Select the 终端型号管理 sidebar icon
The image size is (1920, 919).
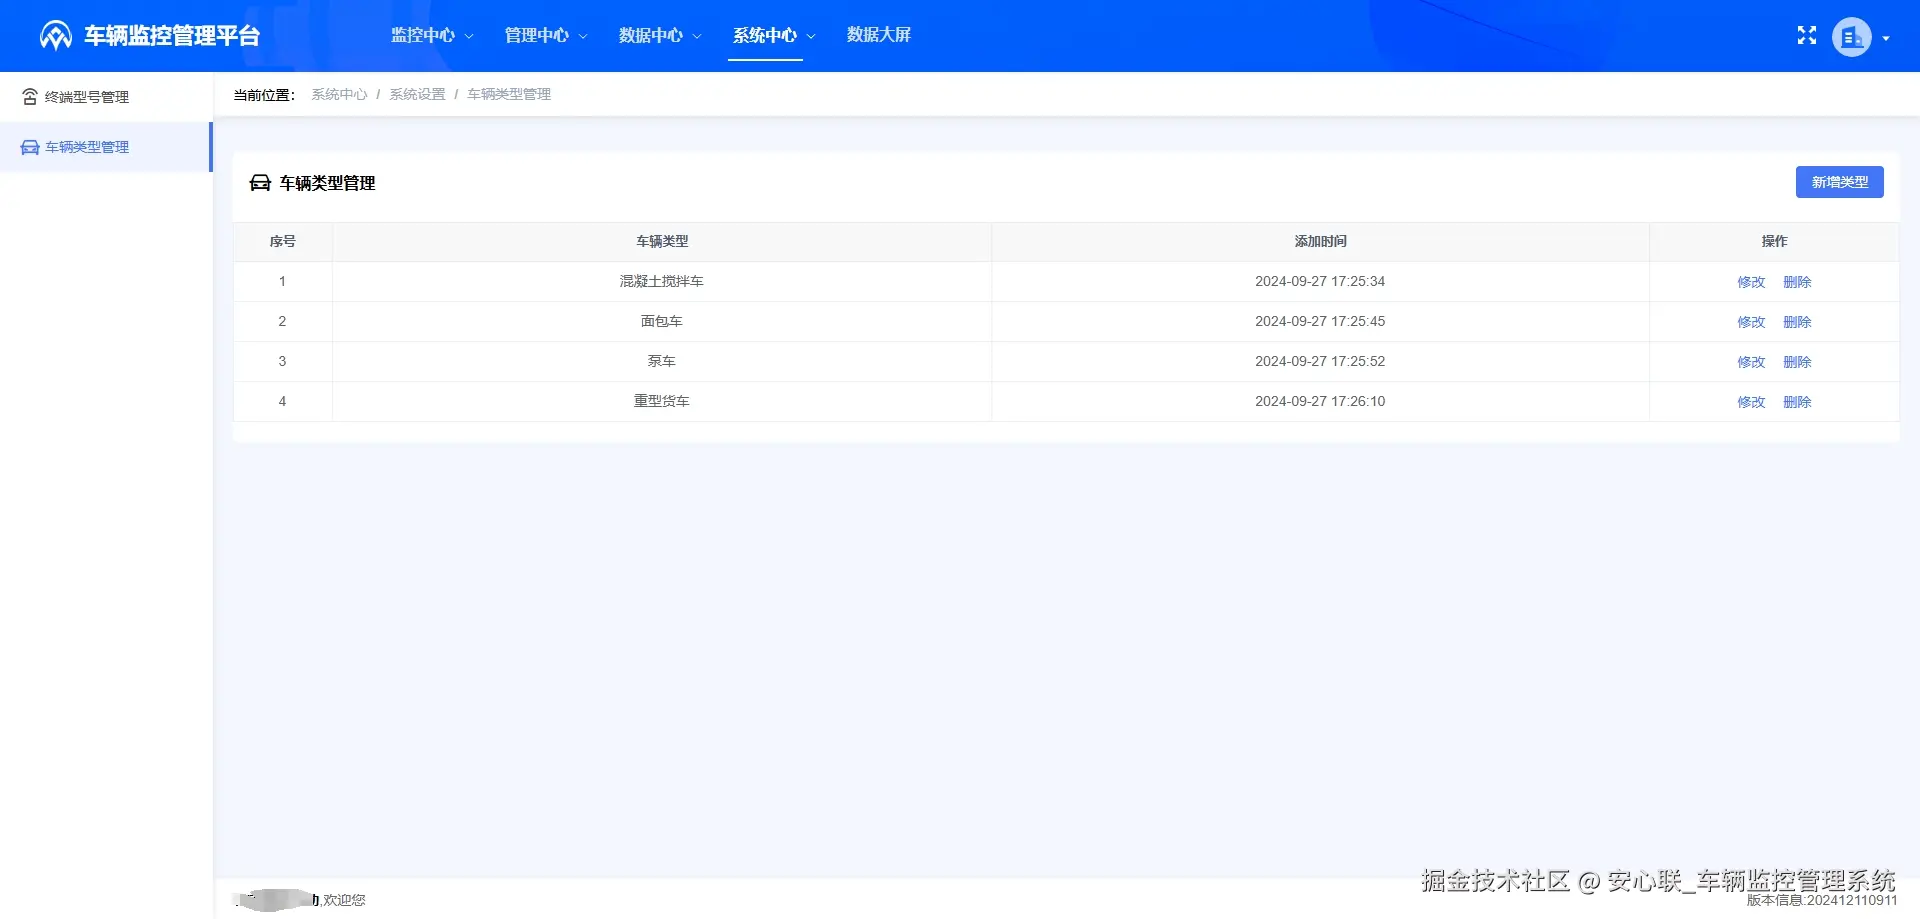(28, 96)
